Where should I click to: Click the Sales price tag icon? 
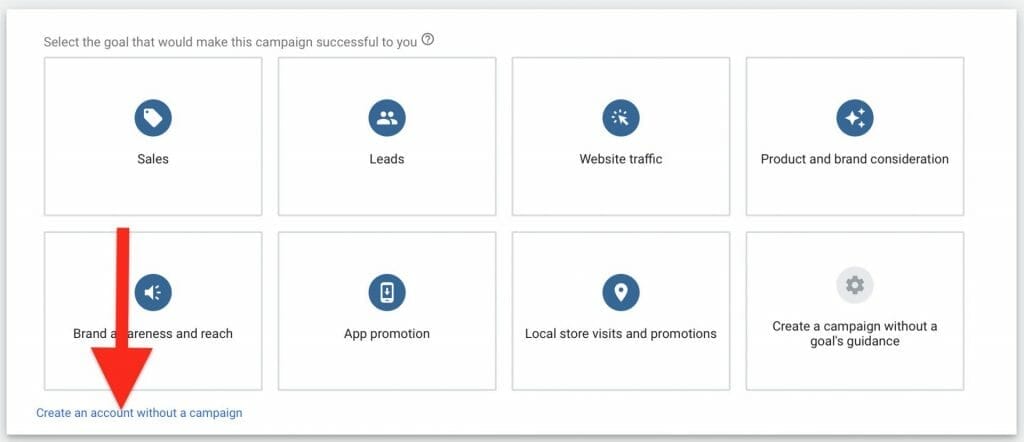153,118
